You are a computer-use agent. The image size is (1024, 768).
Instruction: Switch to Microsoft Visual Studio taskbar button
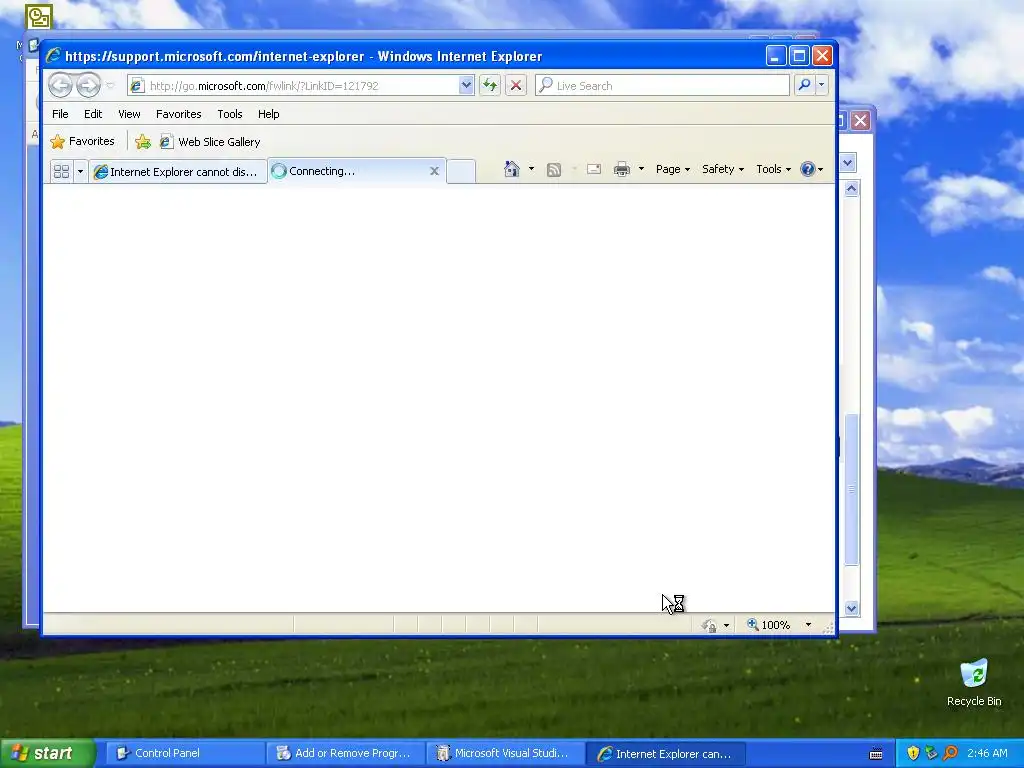(x=505, y=753)
